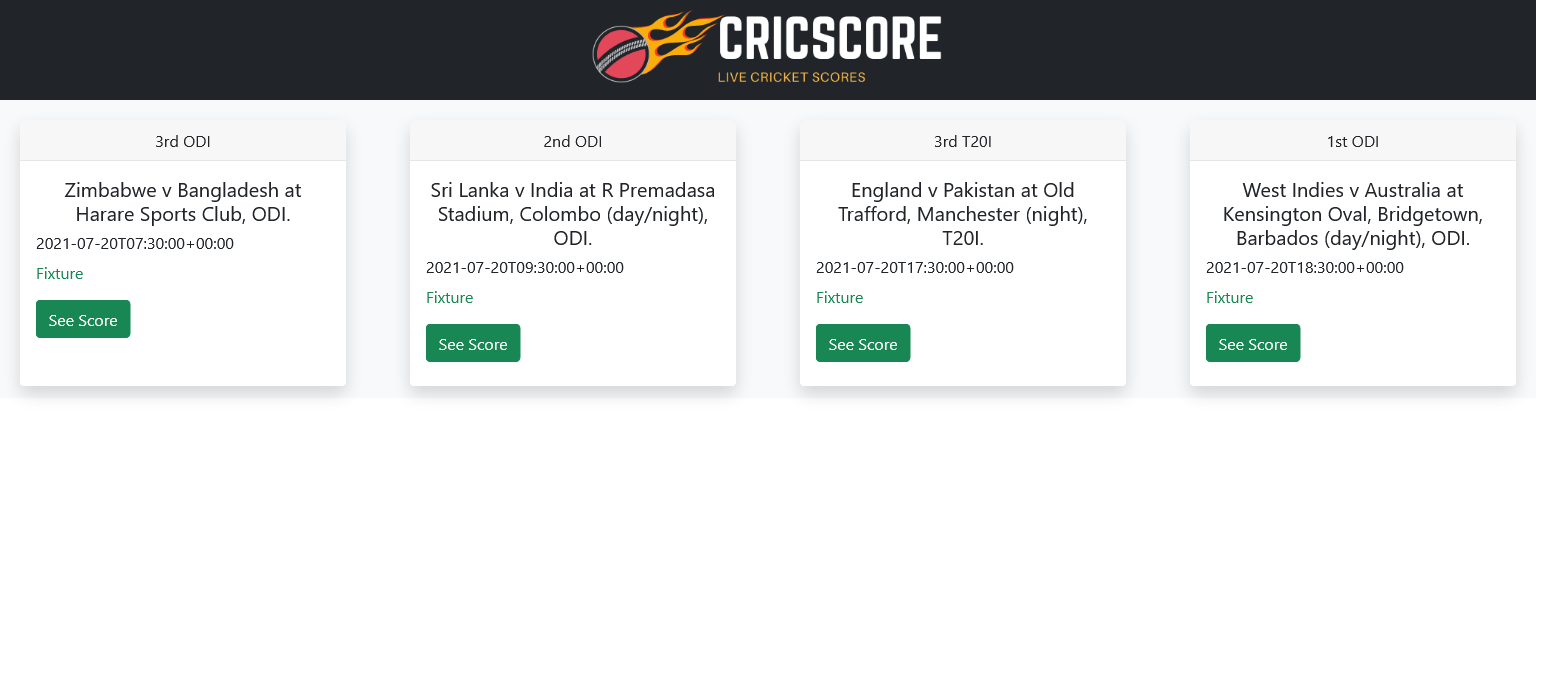Screen dimensions: 1548x694
Task: Click the West Indies match date timestamp
Action: click(x=1305, y=267)
